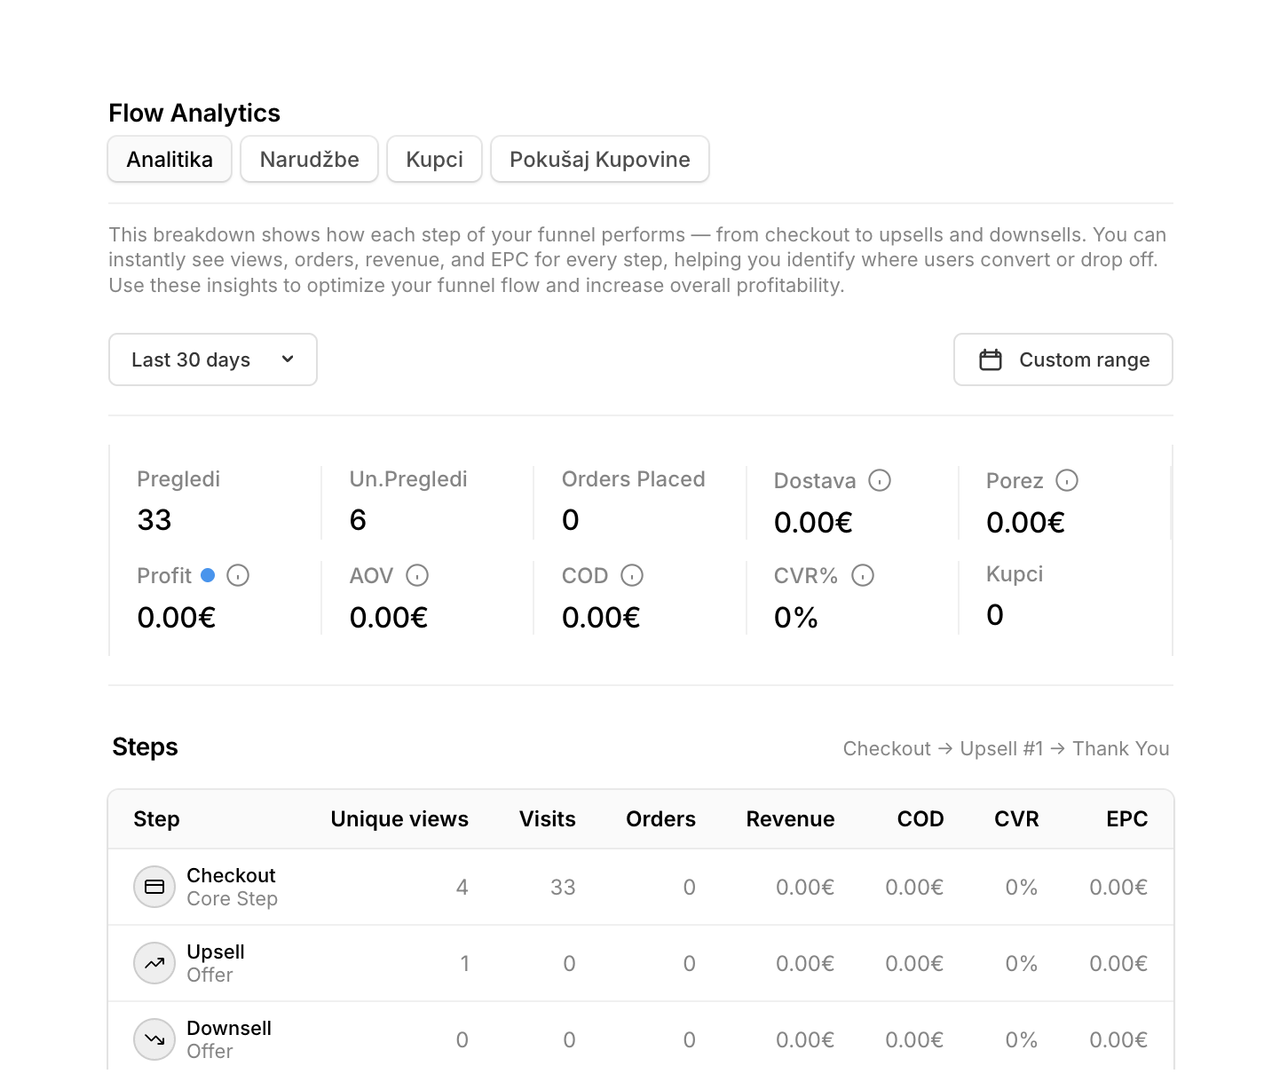Click the Checkout credit card step icon
Image resolution: width=1280 pixels, height=1074 pixels.
pyautogui.click(x=154, y=887)
